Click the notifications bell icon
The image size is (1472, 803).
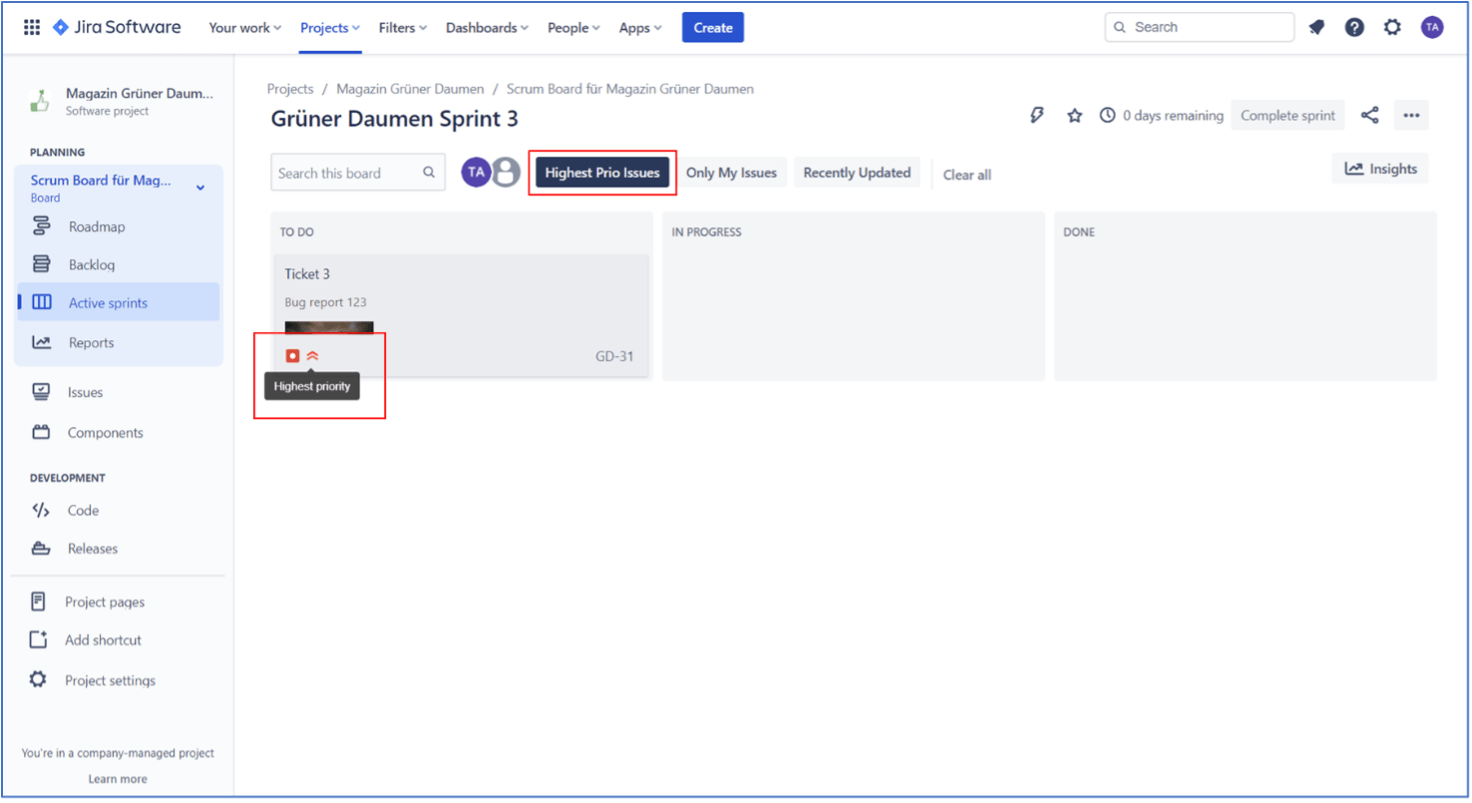(x=1316, y=28)
